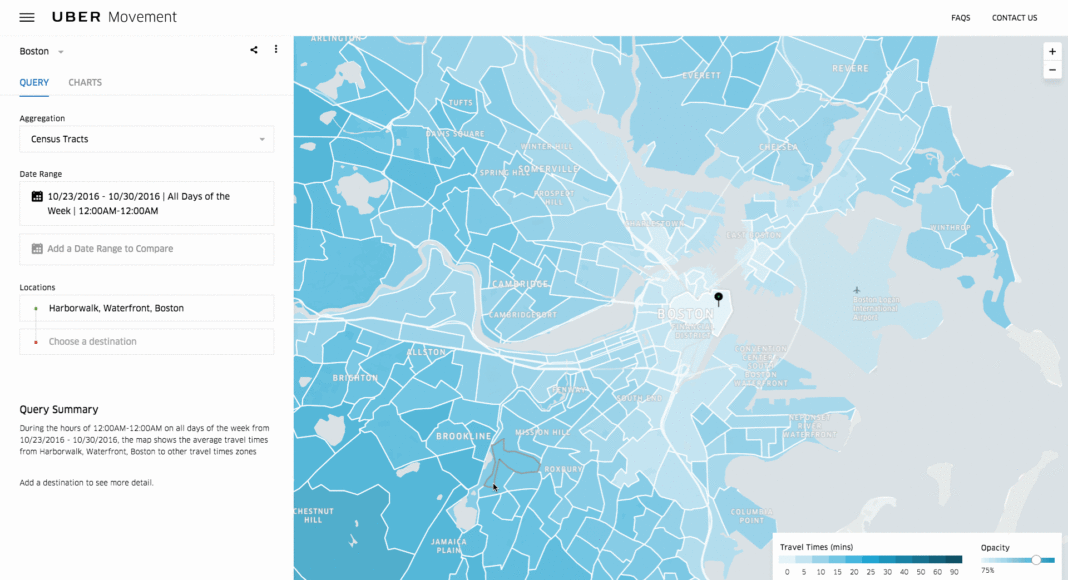Click the Add Date Range calendar icon
The width and height of the screenshot is (1068, 580).
pyautogui.click(x=37, y=249)
